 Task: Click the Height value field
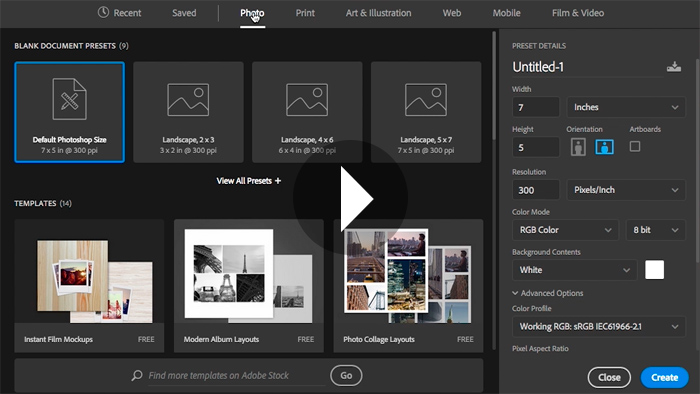536,147
